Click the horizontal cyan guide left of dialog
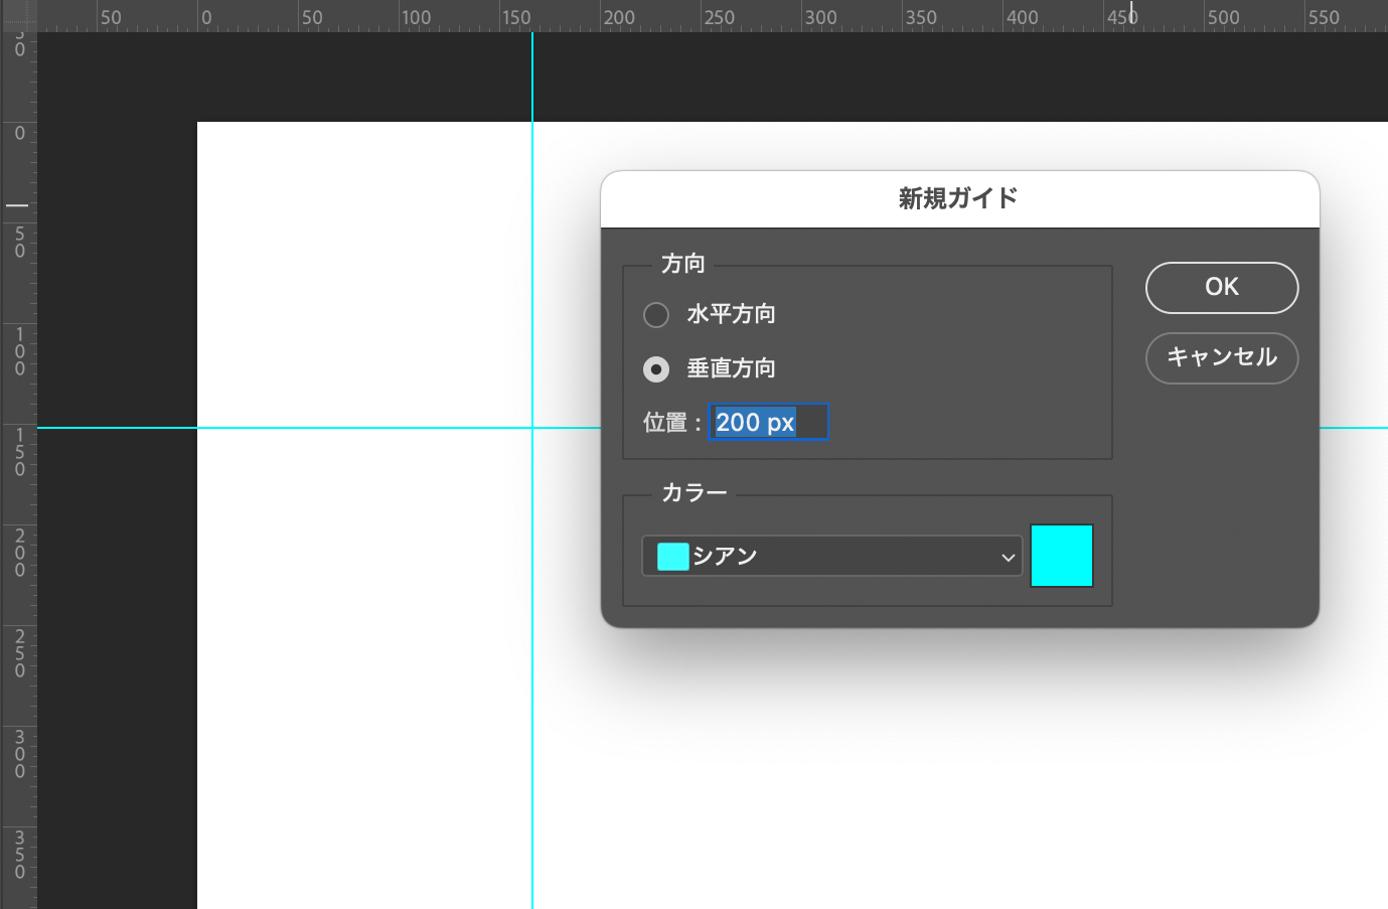The width and height of the screenshot is (1388, 909). (318, 428)
